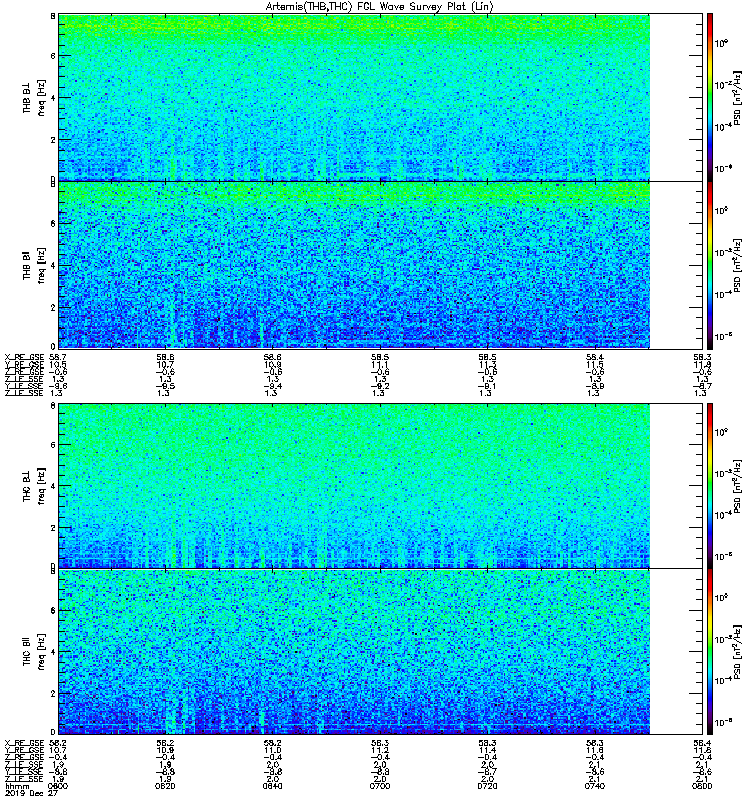Click the color bar beside the THC B-perpendicular panel
This screenshot has height=800, width=750.
click(710, 486)
